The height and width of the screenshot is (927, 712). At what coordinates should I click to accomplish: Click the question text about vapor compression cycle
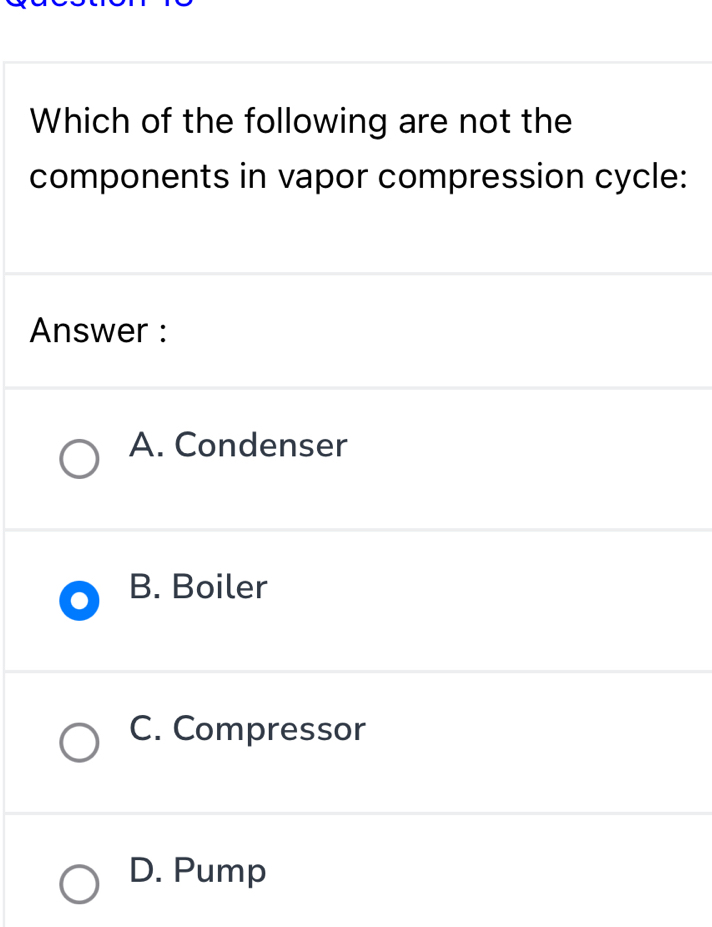tap(355, 148)
